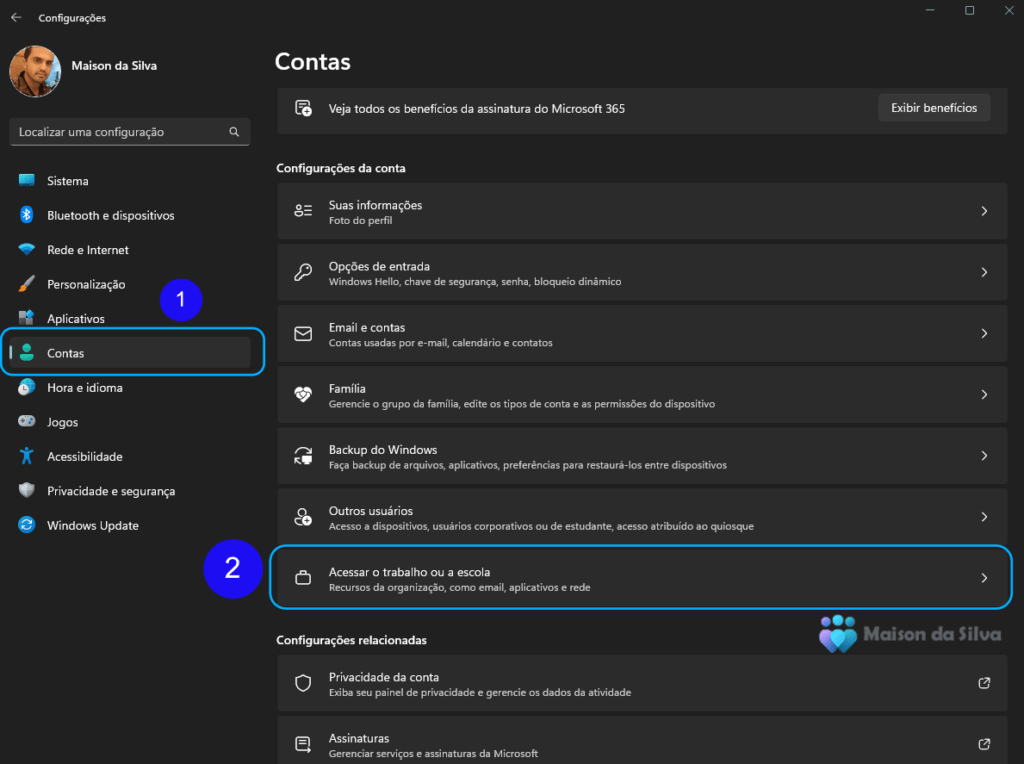Open Assinaturas external link icon
1024x764 pixels.
(984, 744)
